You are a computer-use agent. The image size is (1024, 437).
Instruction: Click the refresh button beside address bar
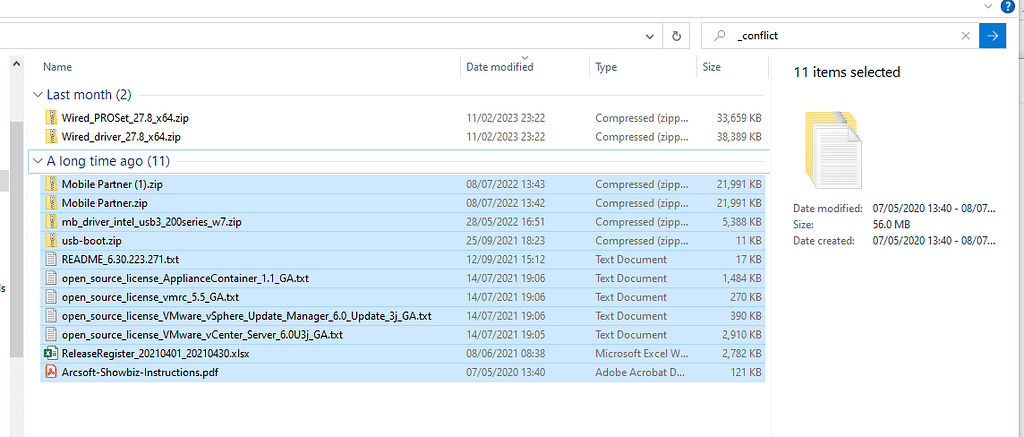(x=677, y=35)
